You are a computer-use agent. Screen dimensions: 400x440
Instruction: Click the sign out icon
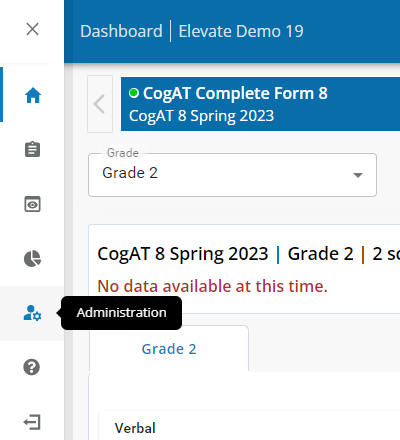(32, 422)
